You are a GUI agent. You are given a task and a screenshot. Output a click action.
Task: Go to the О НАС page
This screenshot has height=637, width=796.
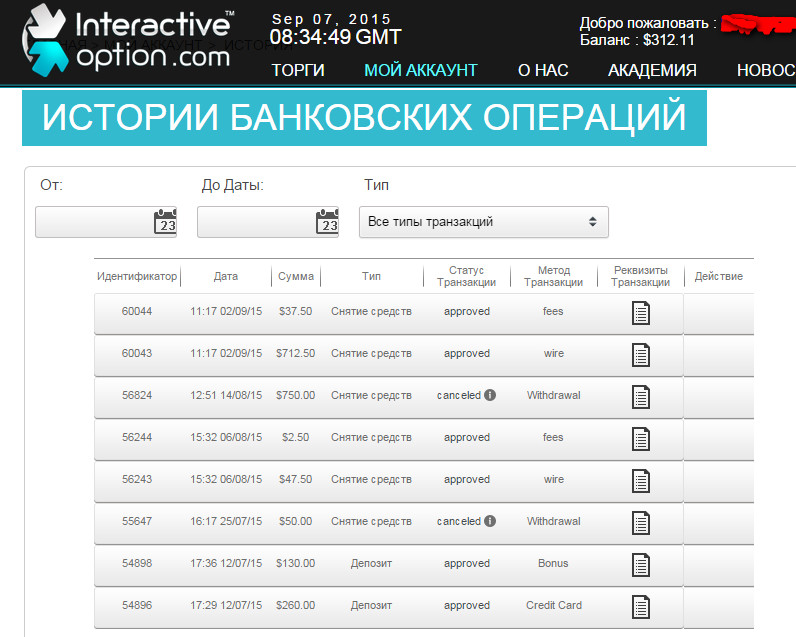pyautogui.click(x=543, y=70)
